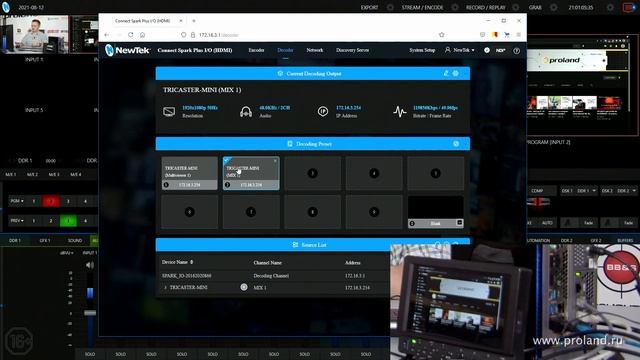Open the Decoder tab
640x360 pixels.
(285, 50)
